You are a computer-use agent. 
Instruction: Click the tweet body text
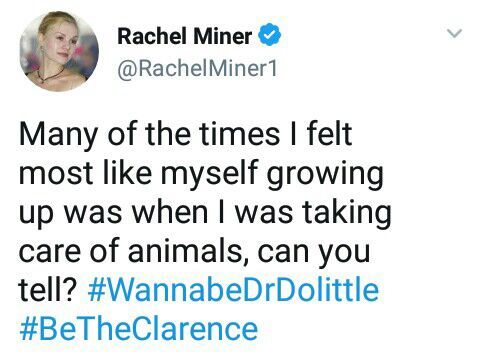pyautogui.click(x=205, y=232)
